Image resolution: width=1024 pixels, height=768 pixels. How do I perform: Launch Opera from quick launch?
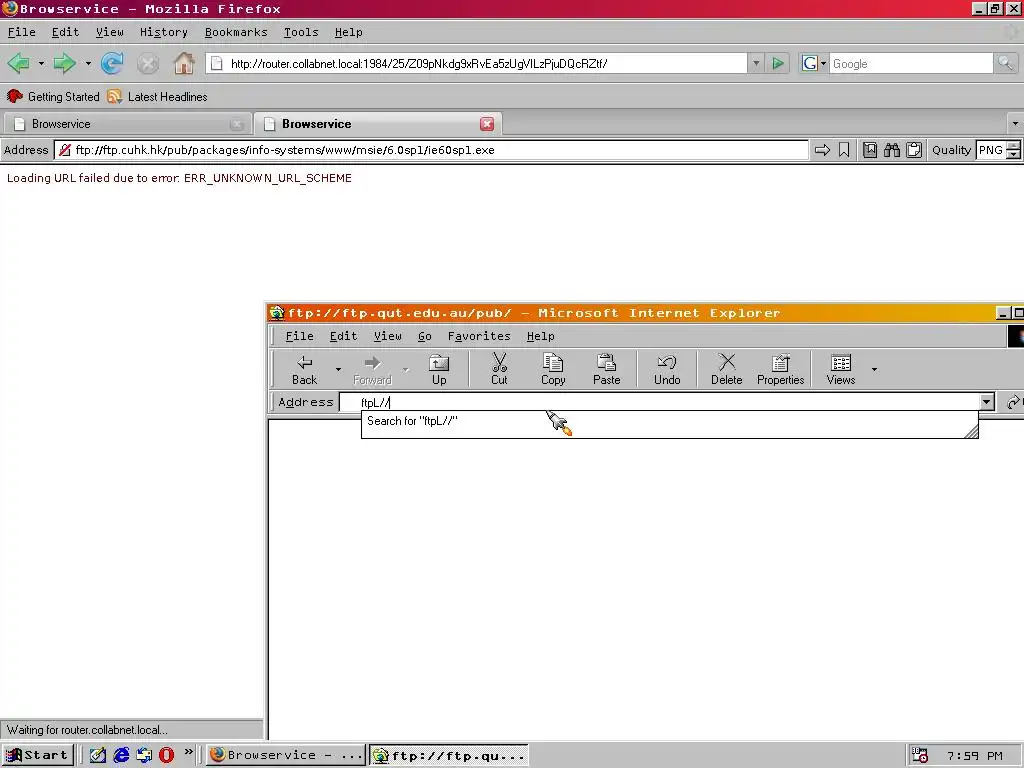pos(167,755)
